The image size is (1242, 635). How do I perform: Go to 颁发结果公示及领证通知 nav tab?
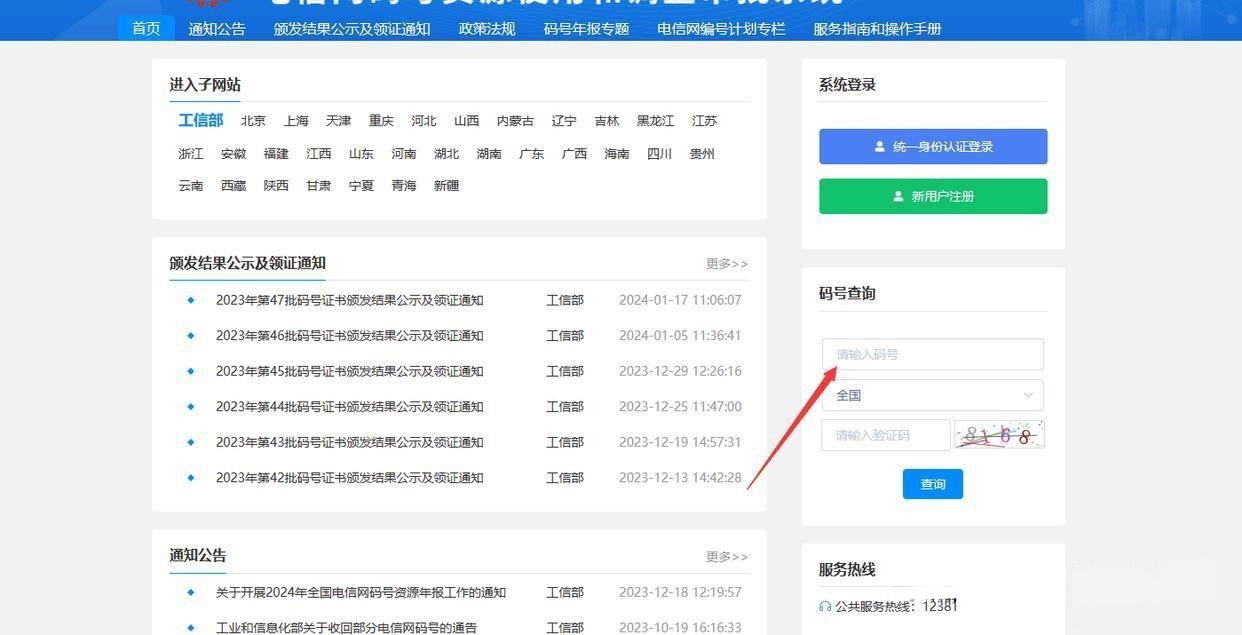pyautogui.click(x=352, y=29)
